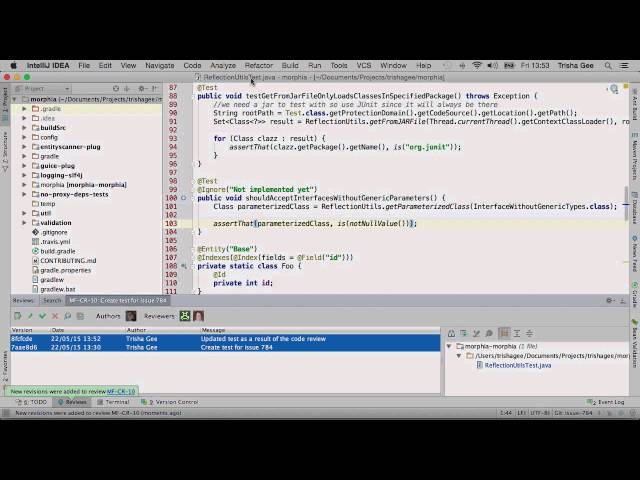Click scroll-from-source target icon in Project panel
The height and width of the screenshot is (480, 640).
[x=116, y=88]
